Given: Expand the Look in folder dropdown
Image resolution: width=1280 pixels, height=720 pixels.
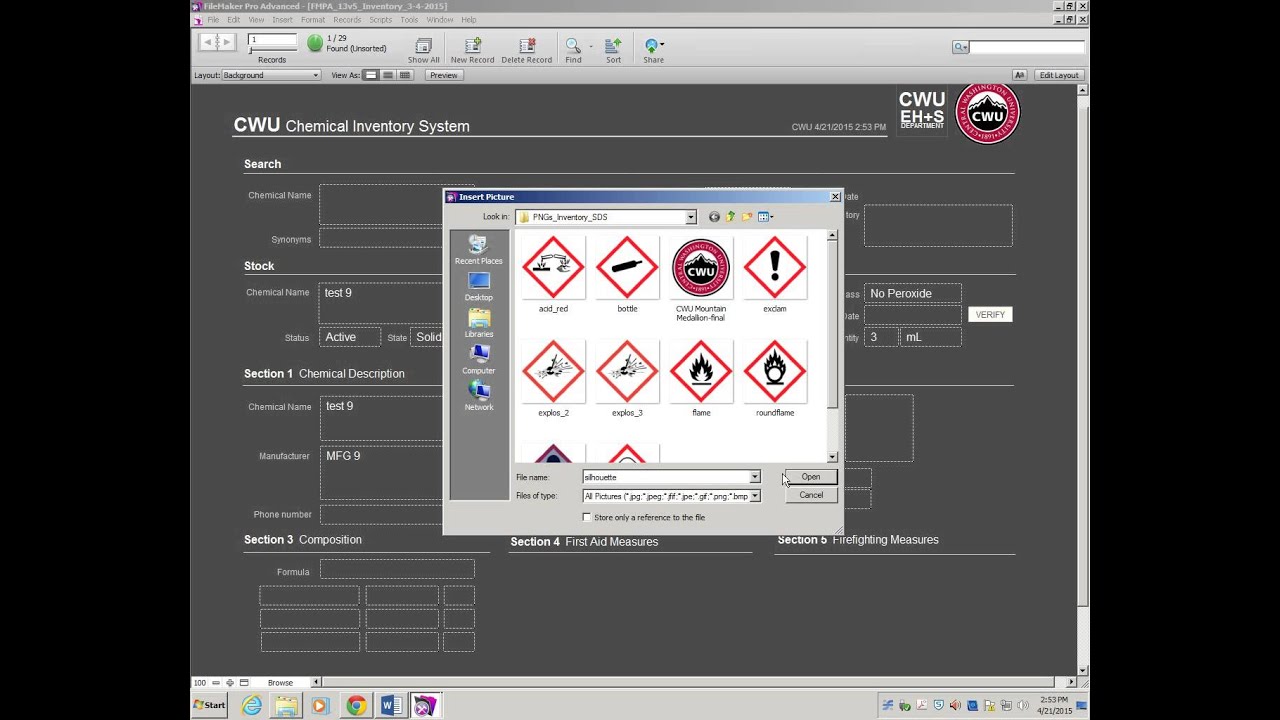Looking at the screenshot, I should [690, 217].
